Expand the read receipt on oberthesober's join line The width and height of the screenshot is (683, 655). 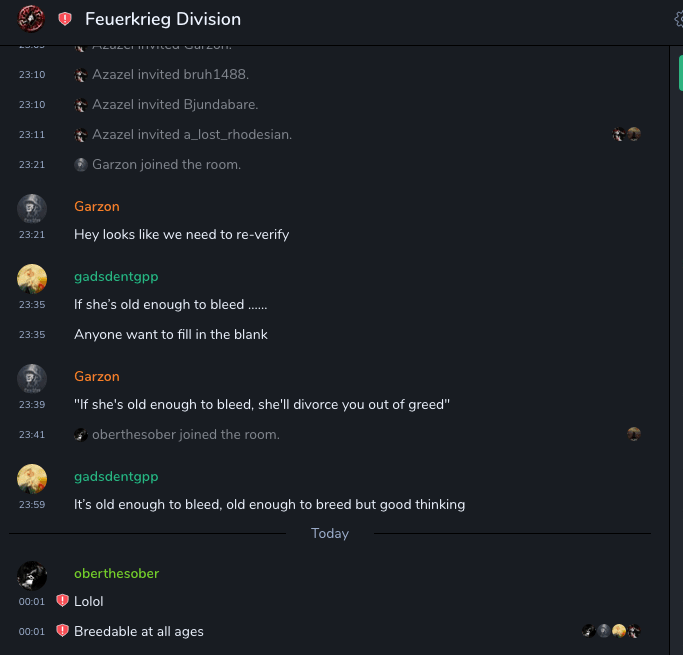[x=633, y=434]
